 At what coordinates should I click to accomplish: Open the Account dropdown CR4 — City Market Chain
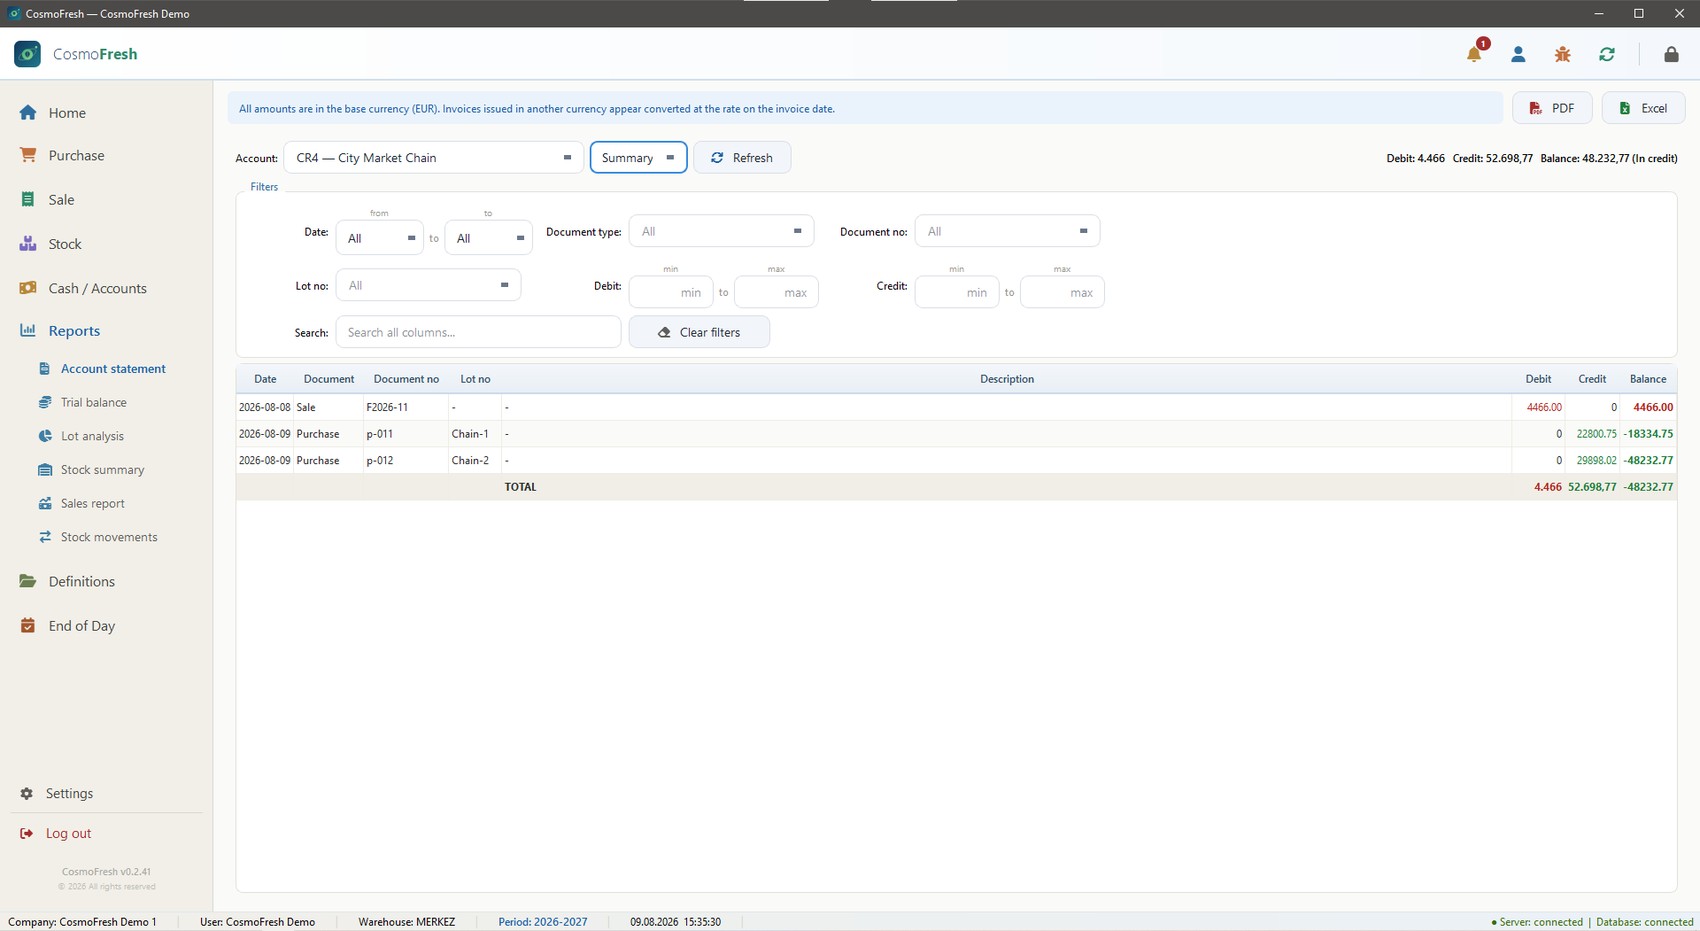(x=433, y=158)
